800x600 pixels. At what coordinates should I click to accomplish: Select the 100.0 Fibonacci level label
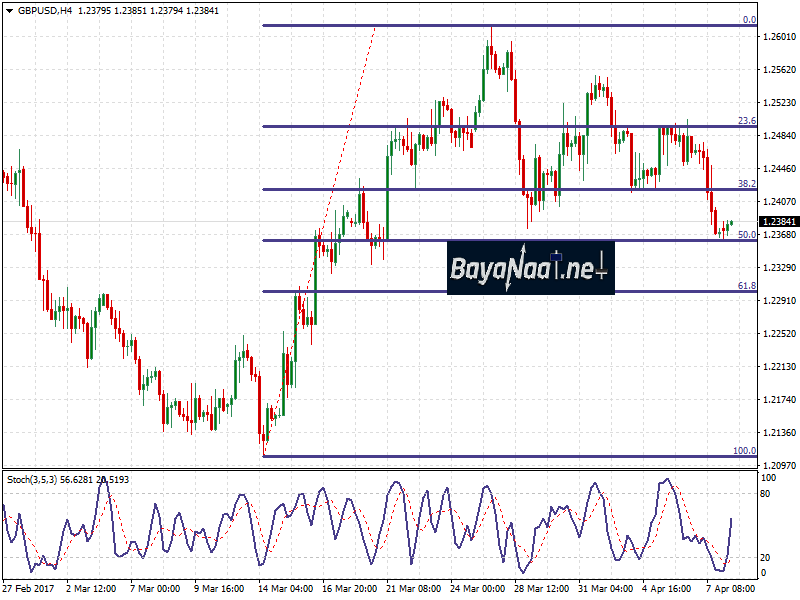(x=744, y=451)
